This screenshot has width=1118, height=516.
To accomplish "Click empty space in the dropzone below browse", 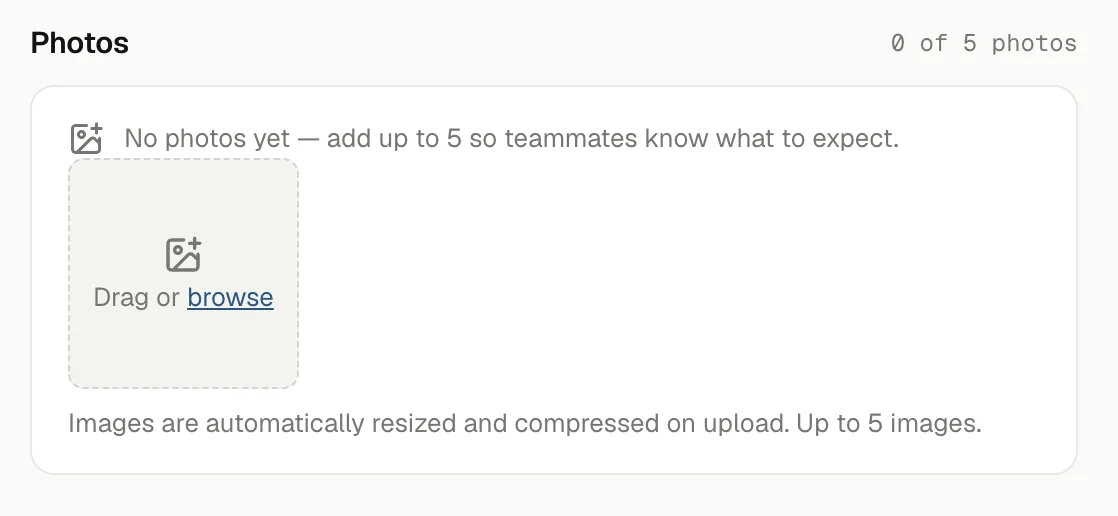I will [x=183, y=351].
